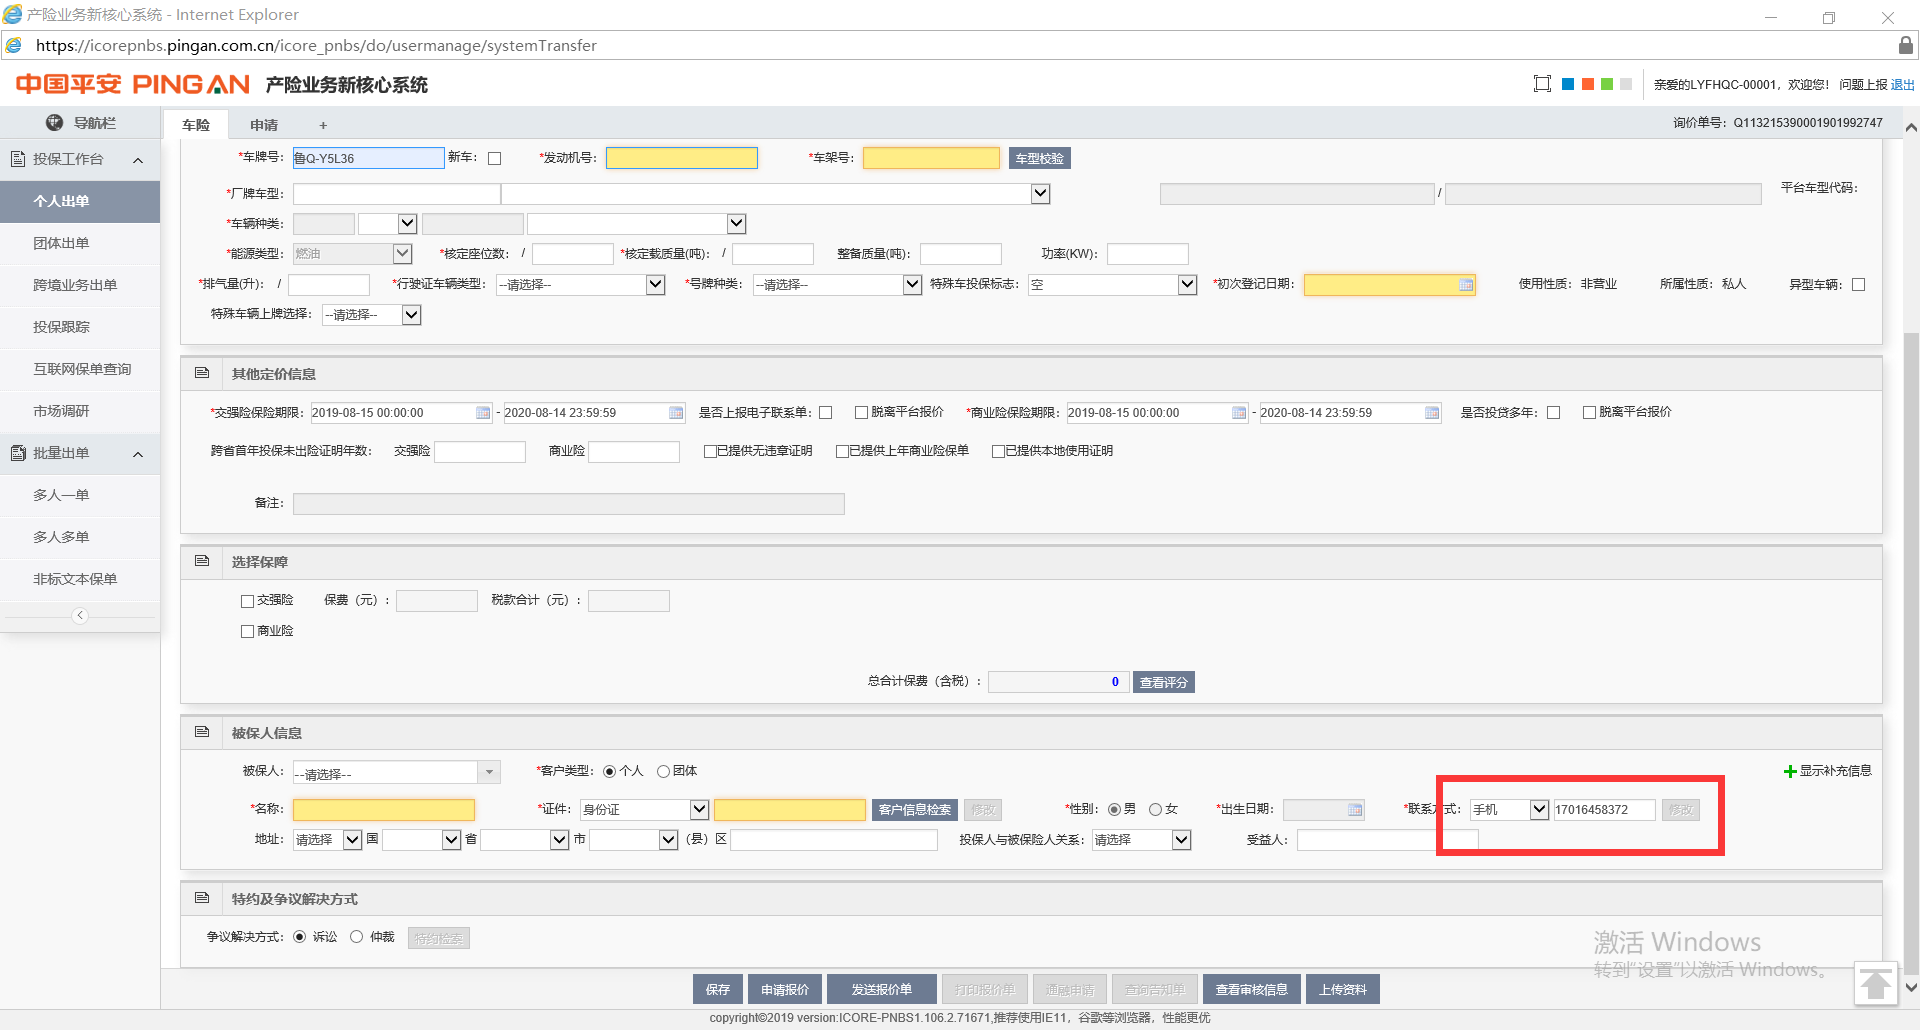Check the 异型车辆 checkbox

point(1858,285)
